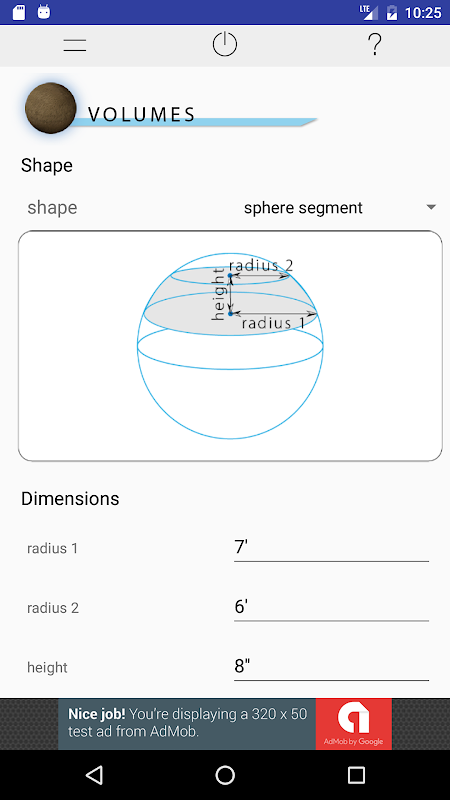The image size is (450, 800).
Task: Expand the shape dropdown arrow
Action: coord(431,207)
